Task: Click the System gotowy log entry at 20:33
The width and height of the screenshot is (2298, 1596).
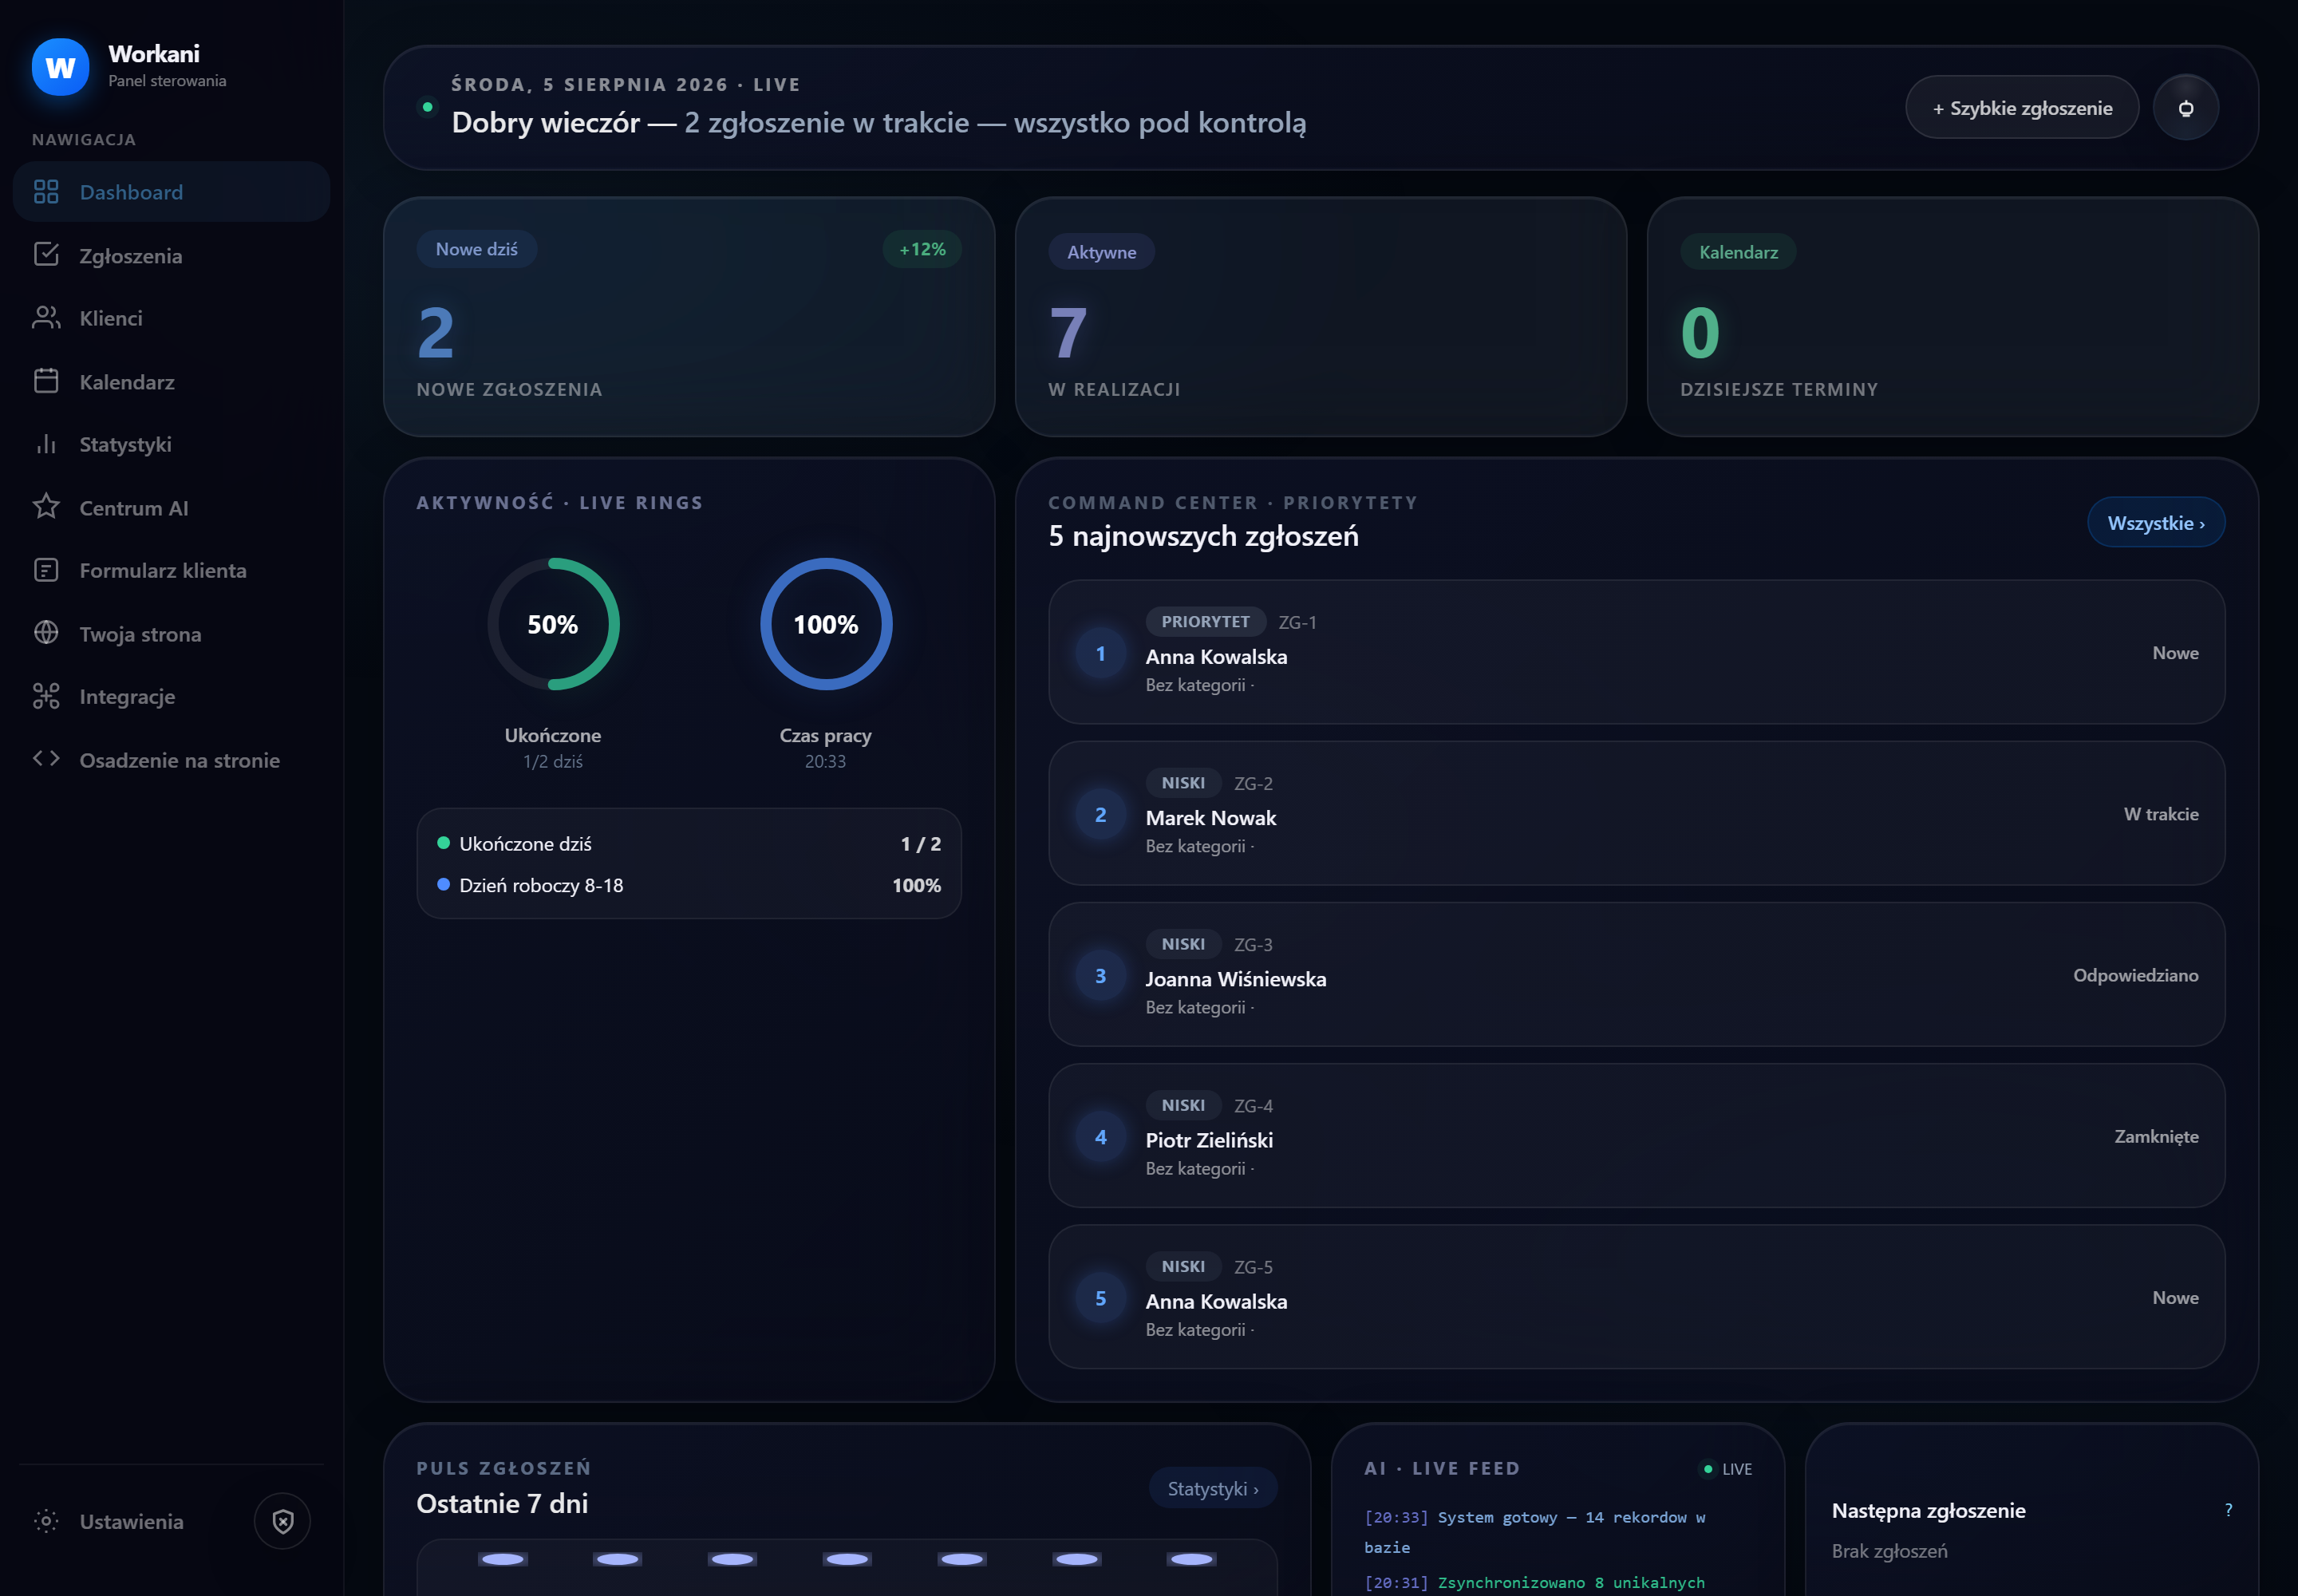Action: (1534, 1532)
